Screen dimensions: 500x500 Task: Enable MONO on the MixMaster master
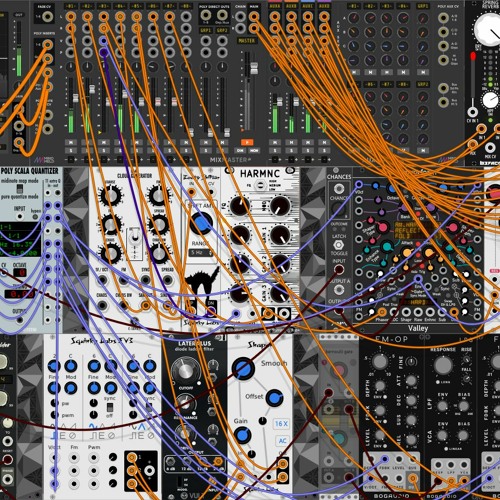[x=254, y=151]
